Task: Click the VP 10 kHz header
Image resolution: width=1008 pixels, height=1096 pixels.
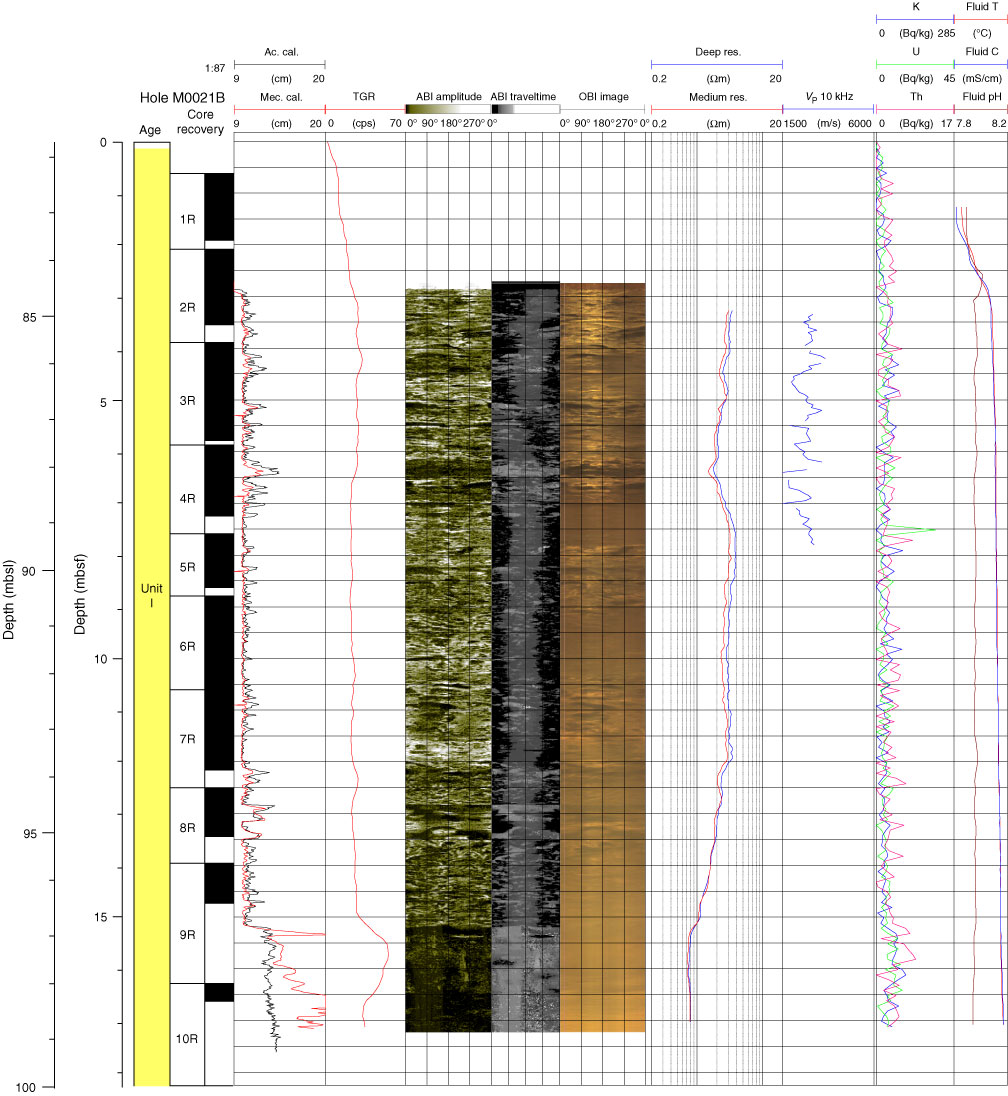Action: coord(826,97)
